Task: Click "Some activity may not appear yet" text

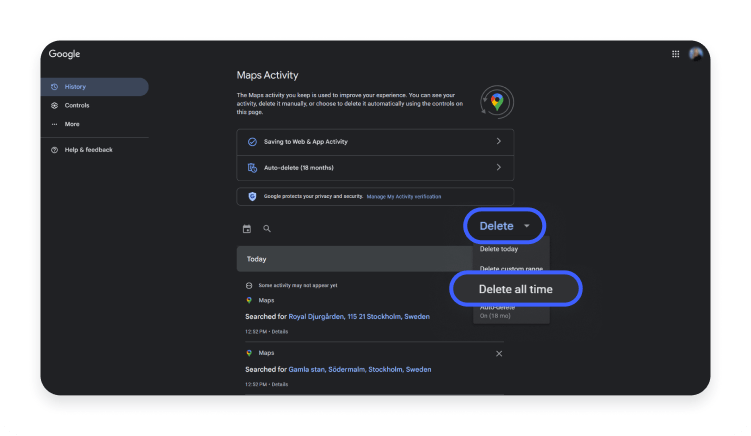Action: pos(298,286)
